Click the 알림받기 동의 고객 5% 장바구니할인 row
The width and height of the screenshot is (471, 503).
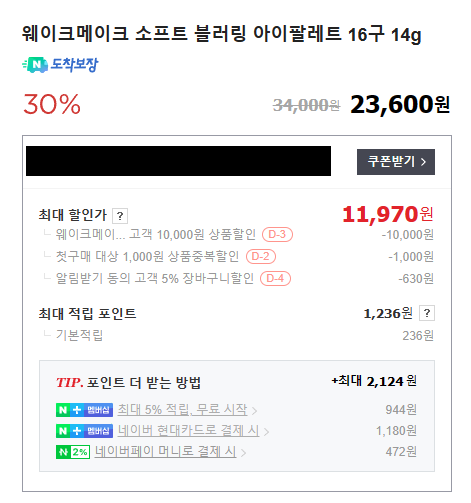[236, 278]
